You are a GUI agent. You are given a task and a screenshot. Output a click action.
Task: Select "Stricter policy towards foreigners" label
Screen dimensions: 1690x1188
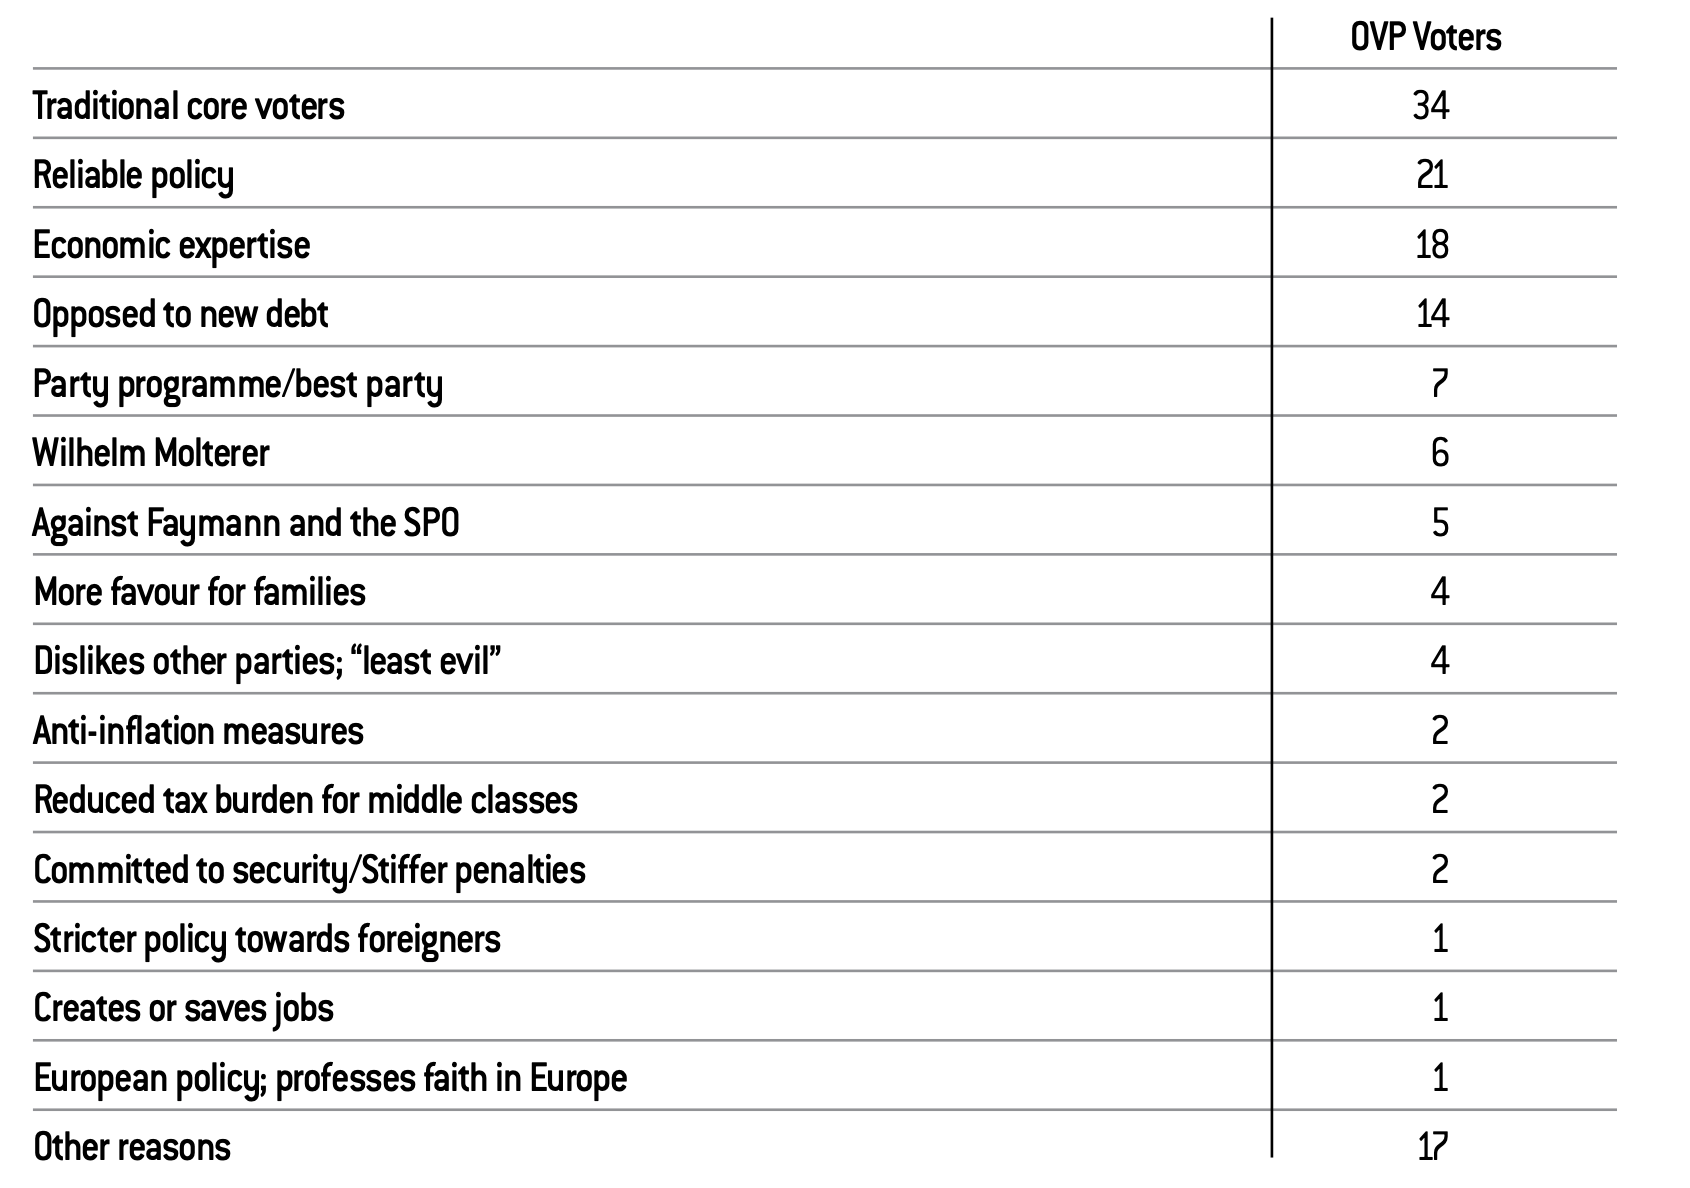click(267, 939)
